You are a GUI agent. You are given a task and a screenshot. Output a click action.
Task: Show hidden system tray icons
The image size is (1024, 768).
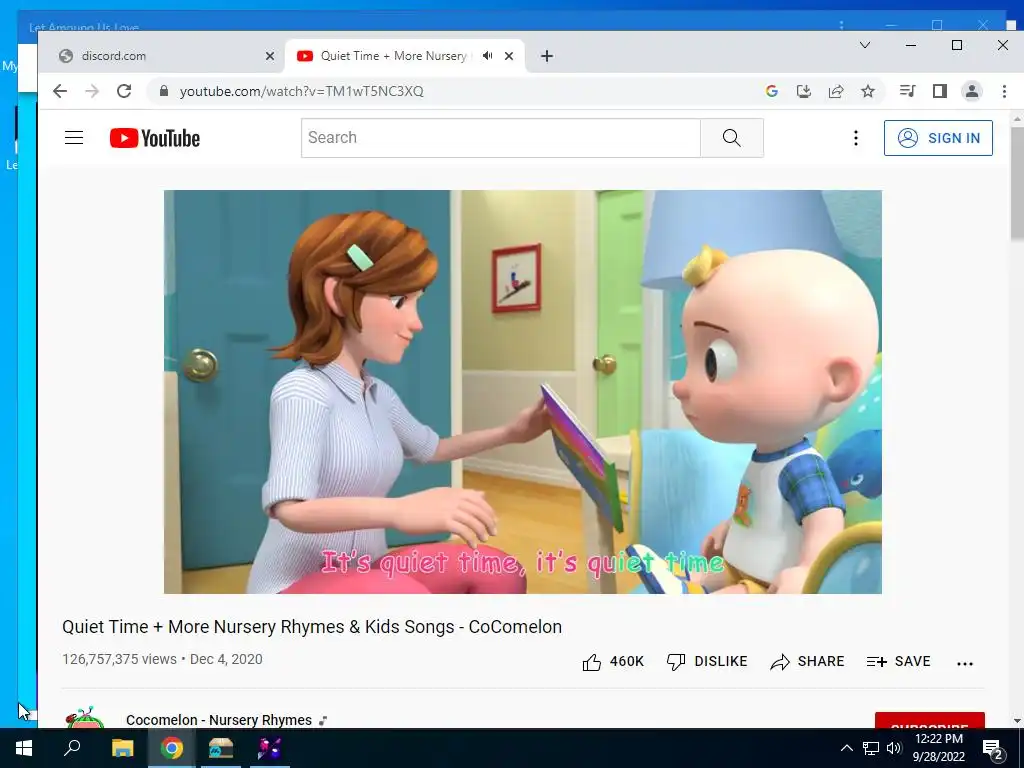click(846, 748)
